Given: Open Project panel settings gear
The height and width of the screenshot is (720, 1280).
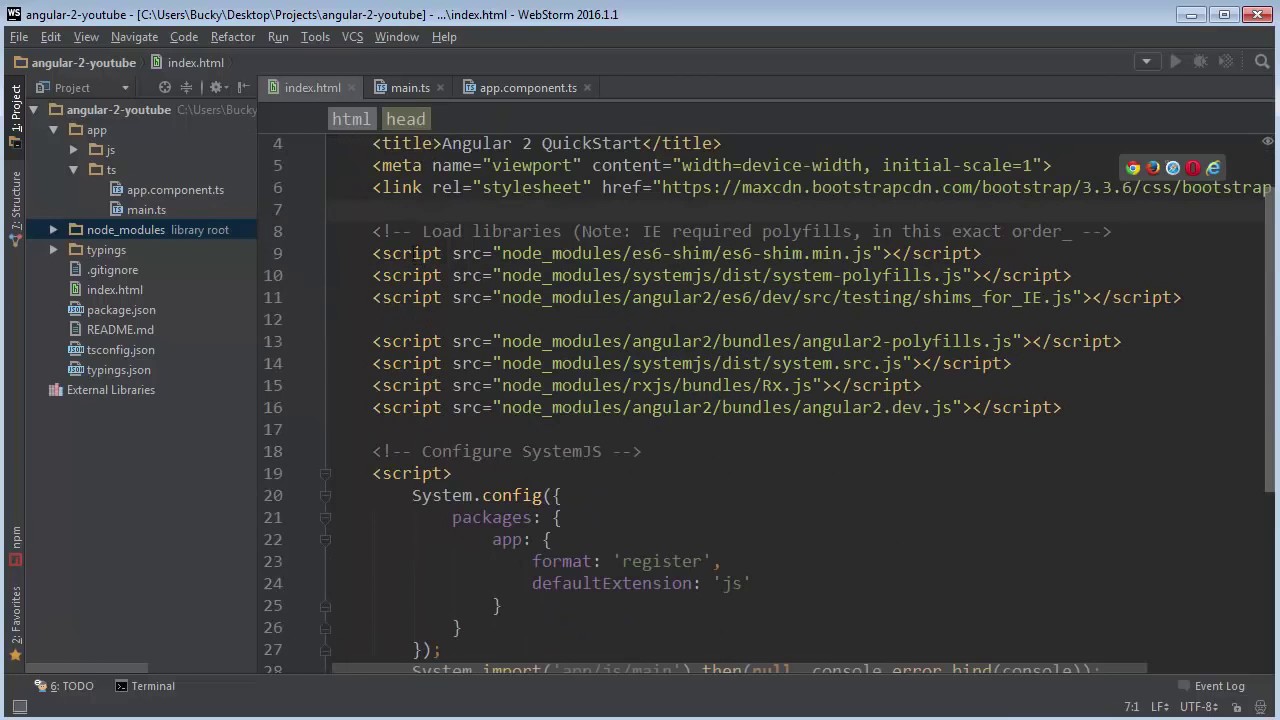Looking at the screenshot, I should [216, 87].
